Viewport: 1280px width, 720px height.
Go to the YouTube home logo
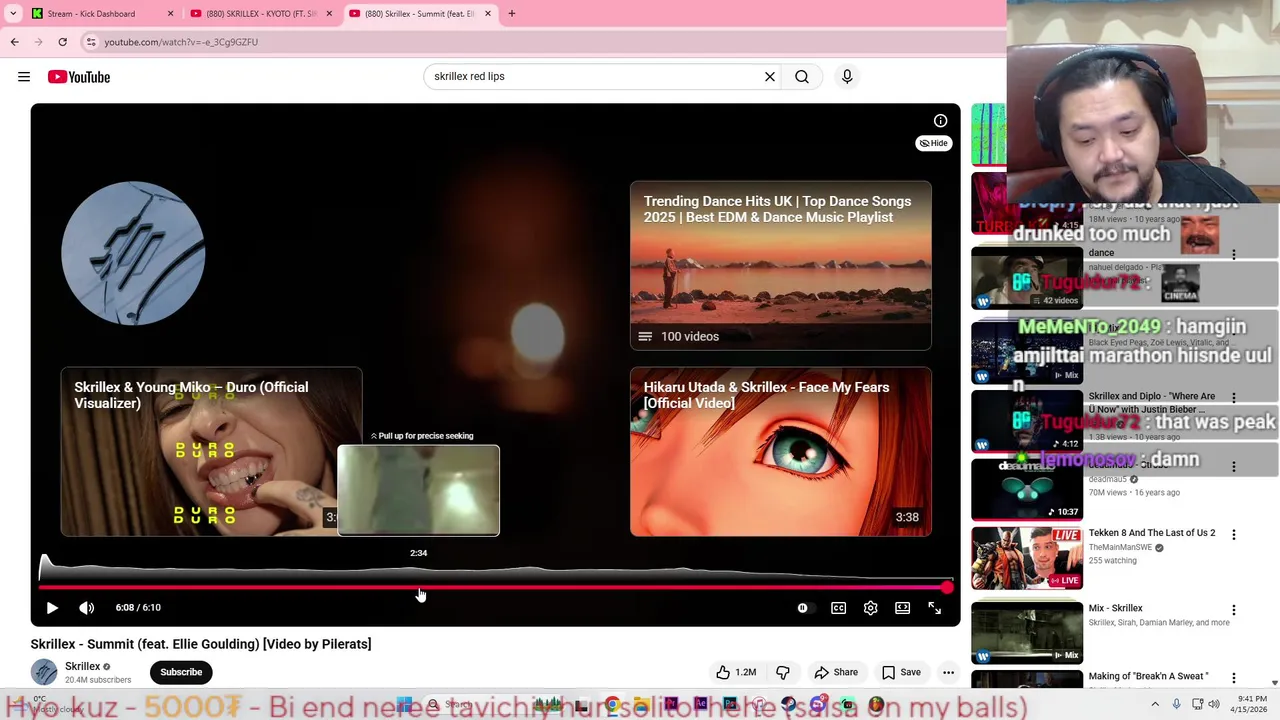[x=79, y=77]
